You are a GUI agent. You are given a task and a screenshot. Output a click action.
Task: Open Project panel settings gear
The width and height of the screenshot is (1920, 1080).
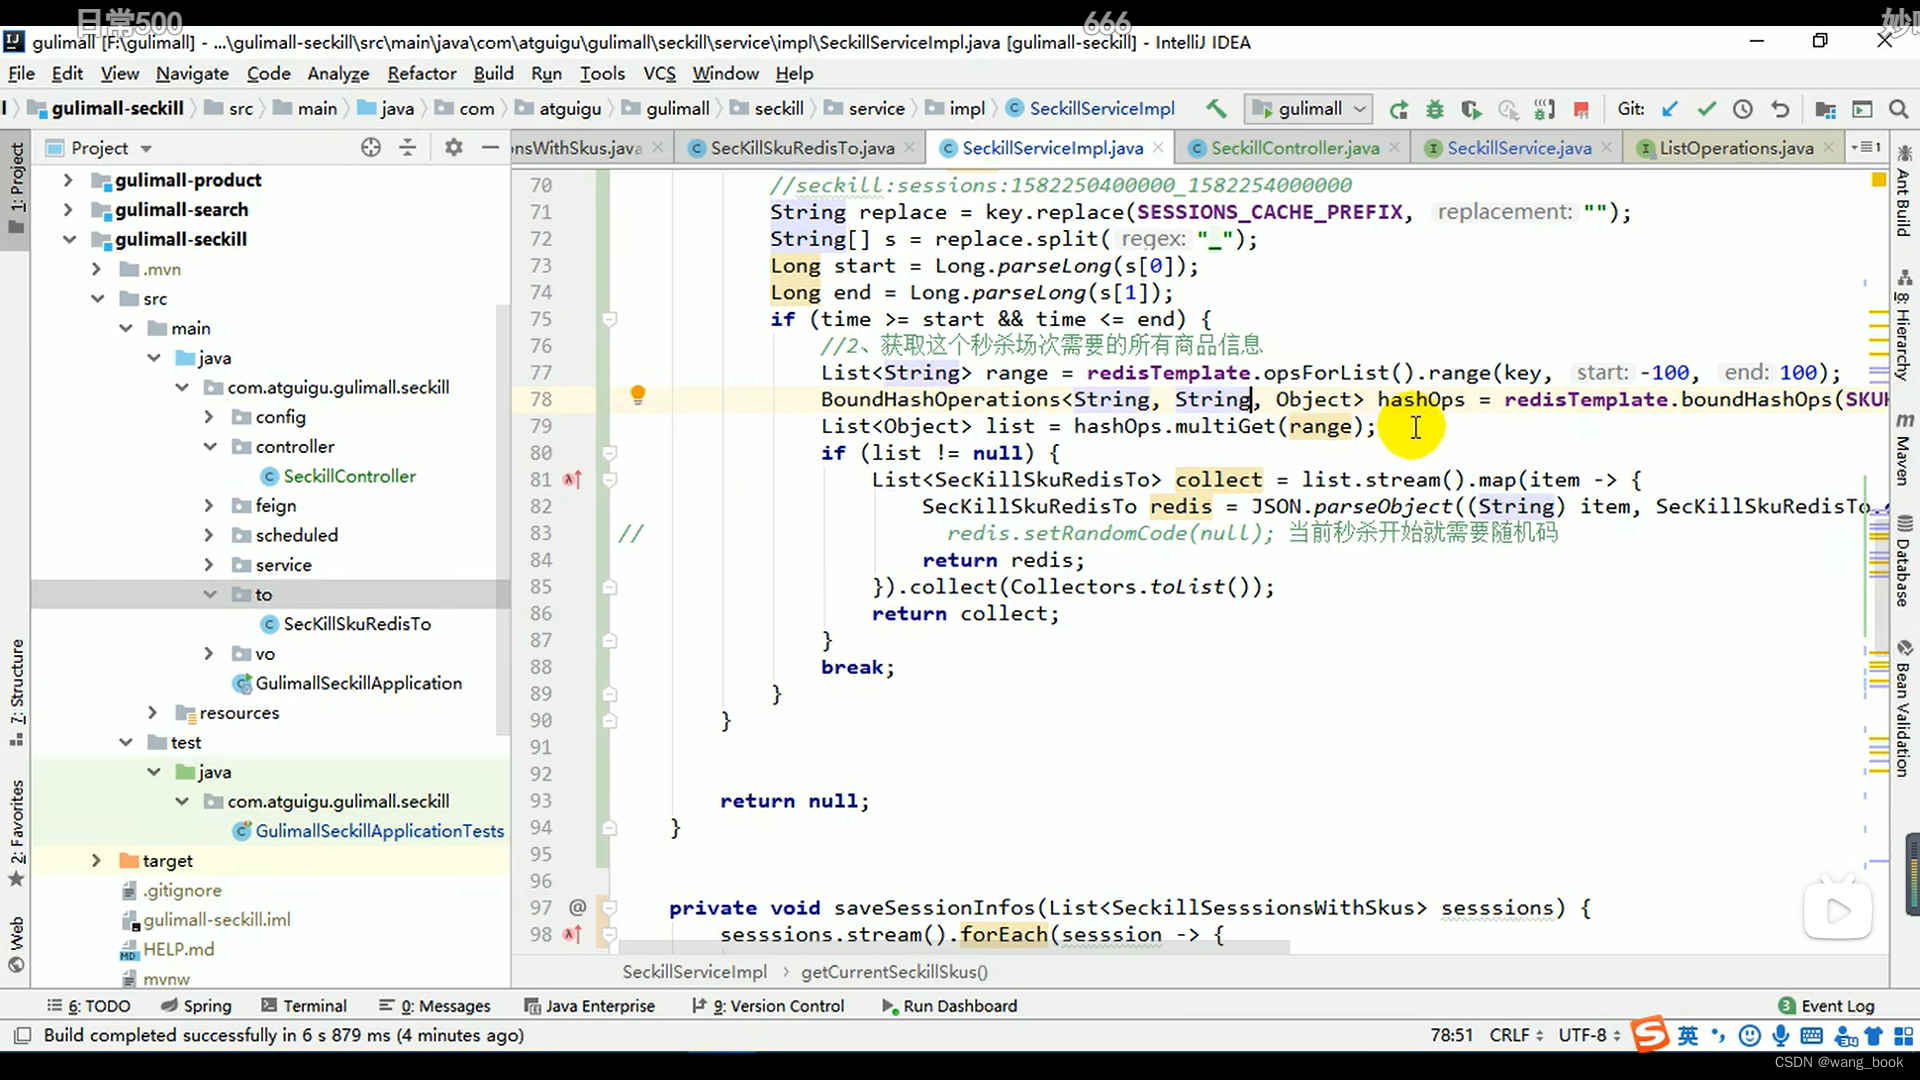point(453,147)
